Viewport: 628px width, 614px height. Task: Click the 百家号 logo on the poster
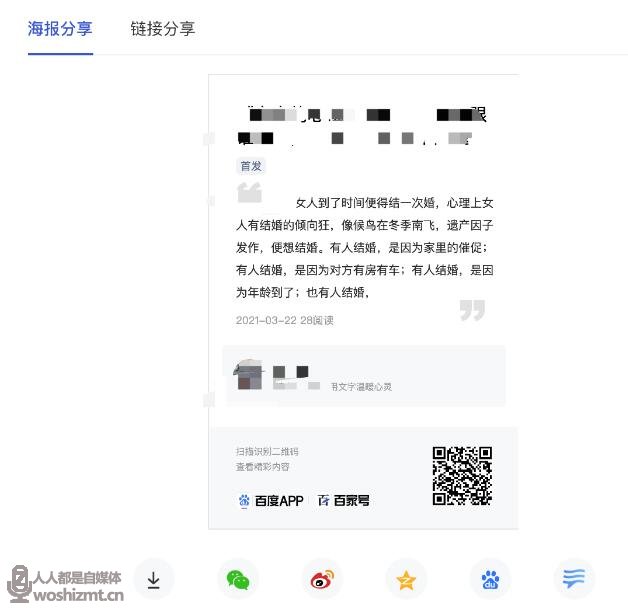click(x=344, y=501)
